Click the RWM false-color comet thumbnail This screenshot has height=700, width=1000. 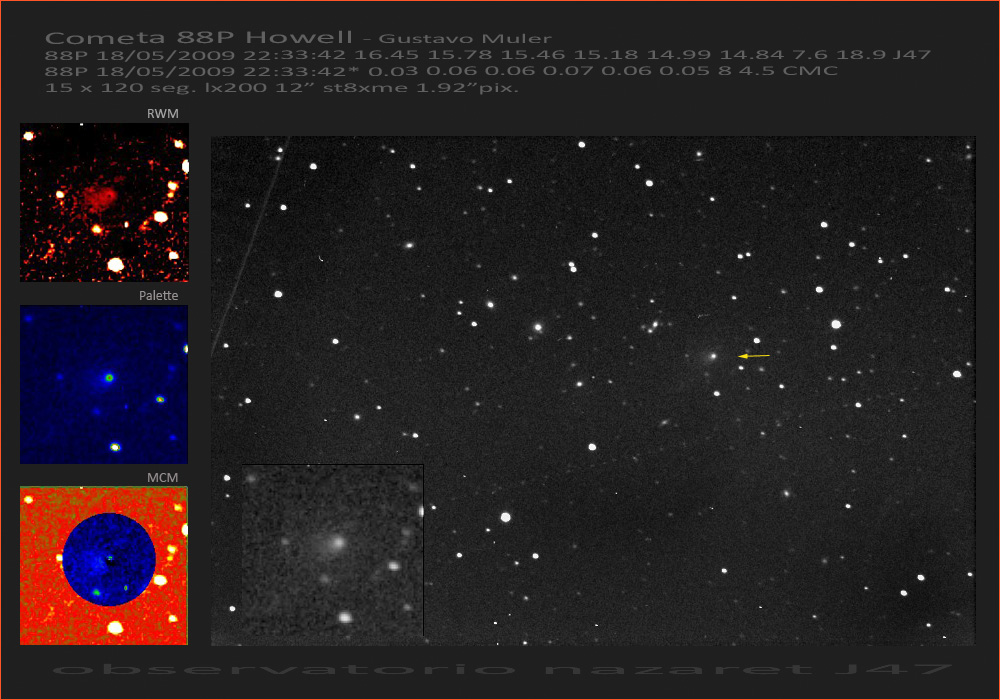click(x=105, y=202)
